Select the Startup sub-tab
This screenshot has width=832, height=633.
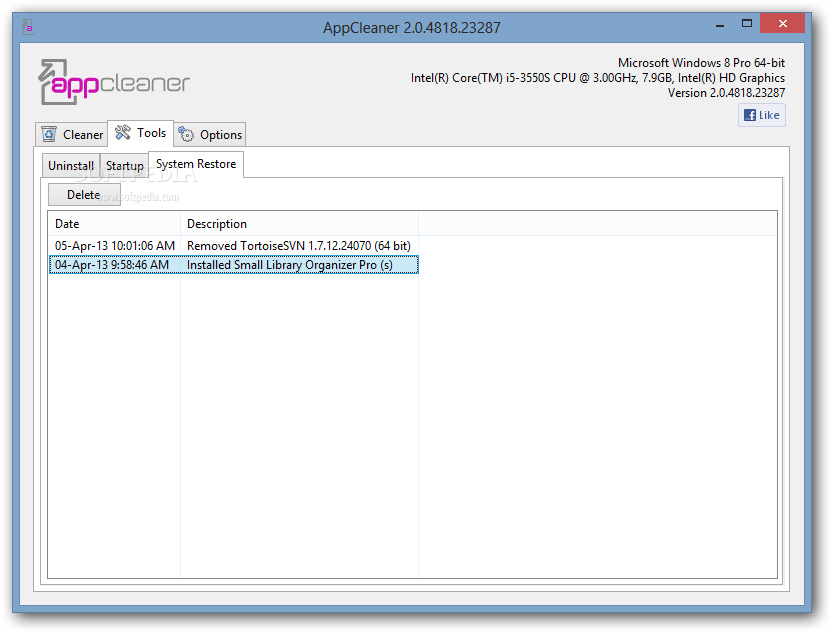tap(125, 166)
